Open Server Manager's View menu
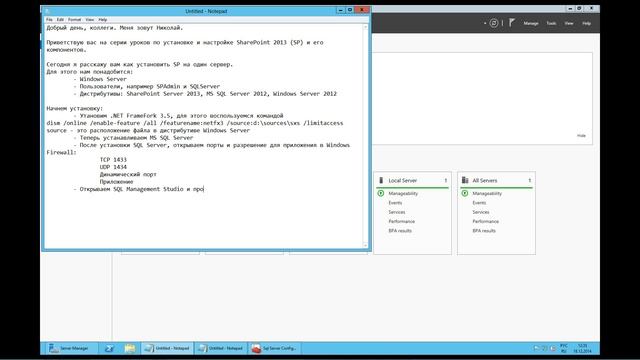 point(569,23)
